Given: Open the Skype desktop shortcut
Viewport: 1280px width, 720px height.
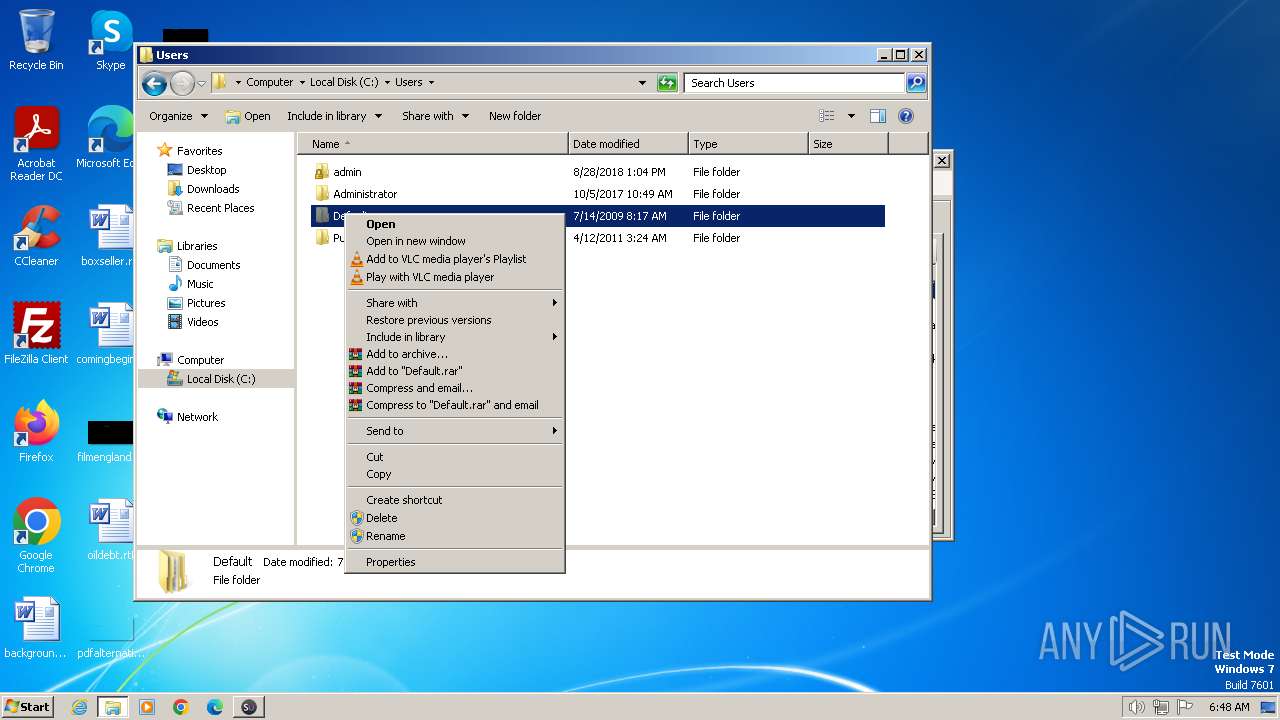Looking at the screenshot, I should coord(110,40).
